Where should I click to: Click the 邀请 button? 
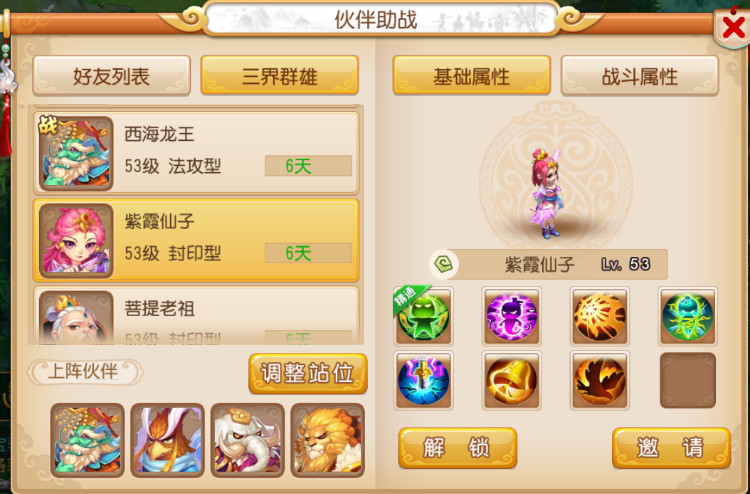click(671, 448)
